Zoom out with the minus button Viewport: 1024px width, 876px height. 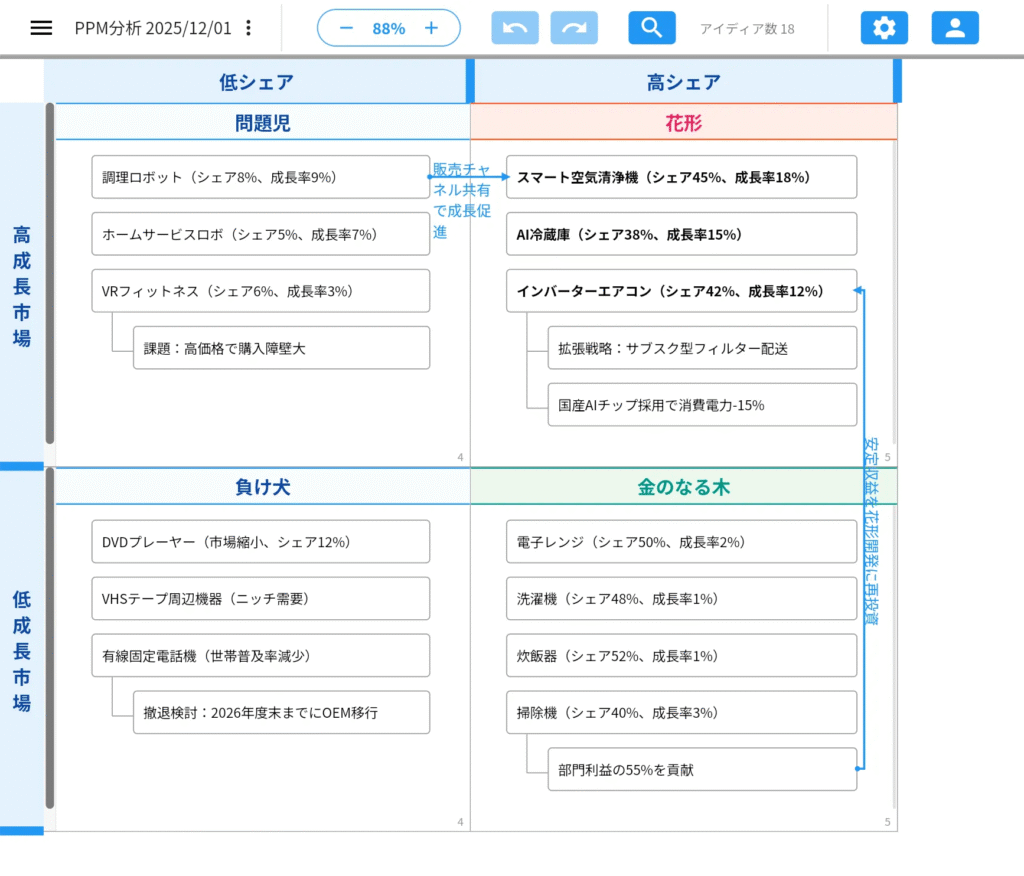[346, 28]
